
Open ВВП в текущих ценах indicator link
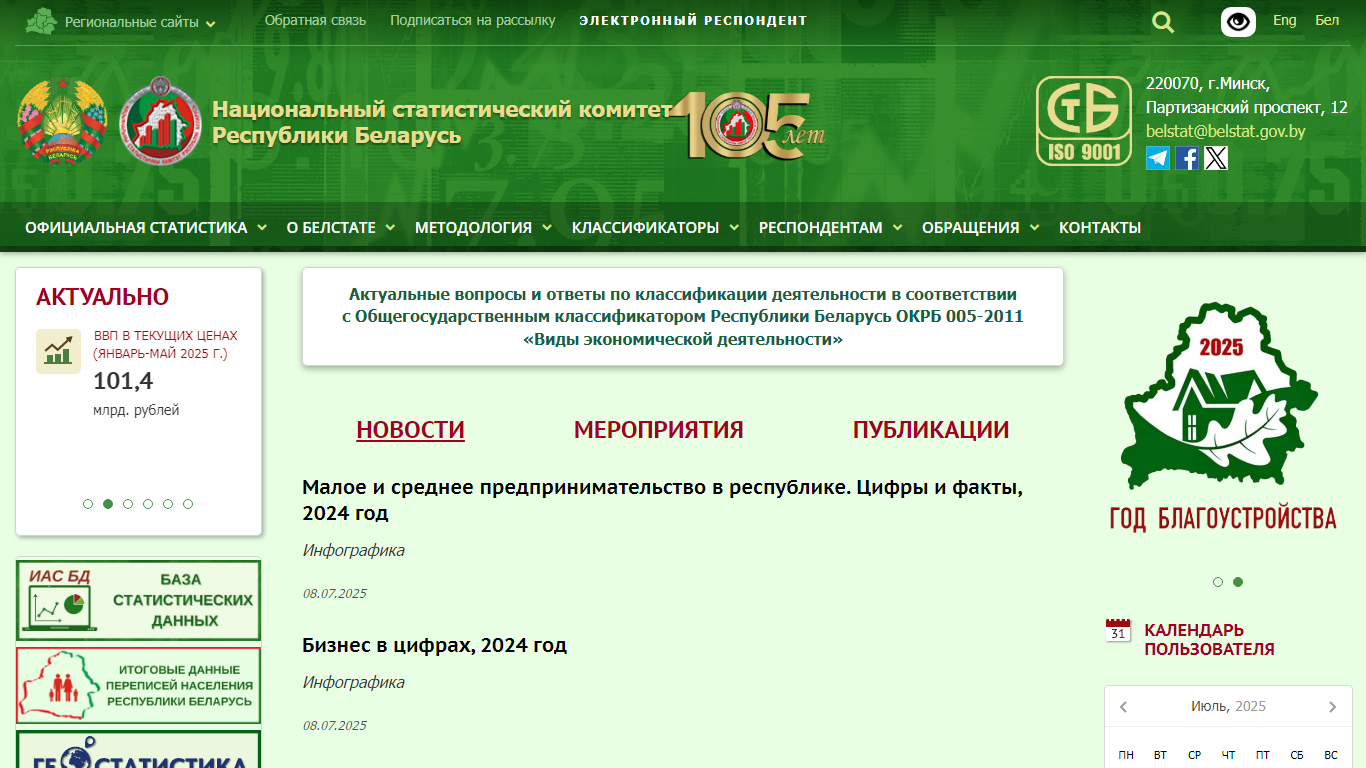pyautogui.click(x=166, y=344)
